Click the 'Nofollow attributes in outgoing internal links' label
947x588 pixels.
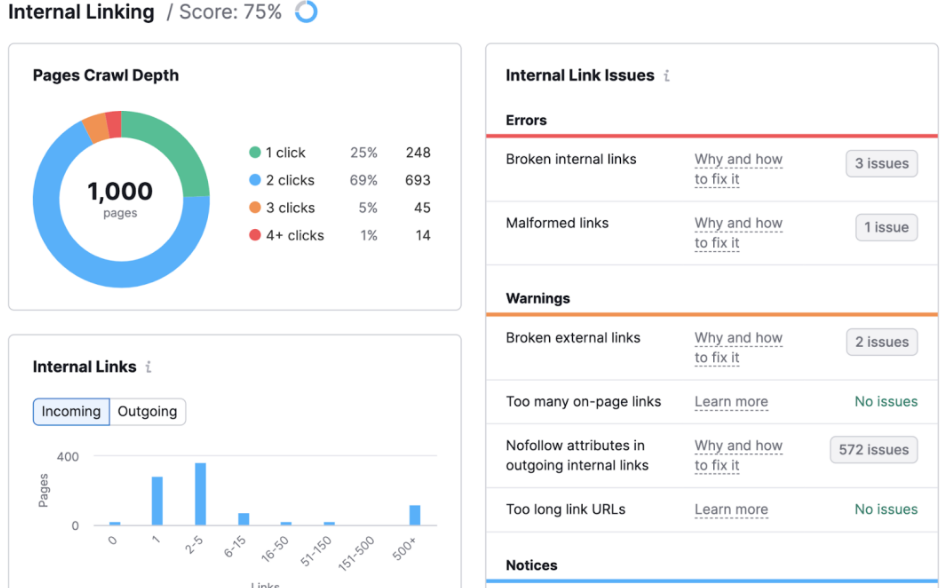coord(577,455)
